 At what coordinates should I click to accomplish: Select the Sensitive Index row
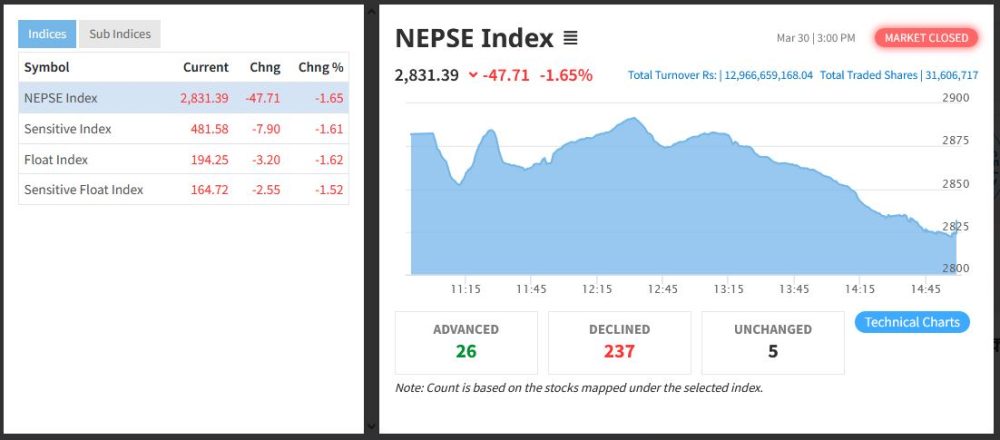coord(183,129)
